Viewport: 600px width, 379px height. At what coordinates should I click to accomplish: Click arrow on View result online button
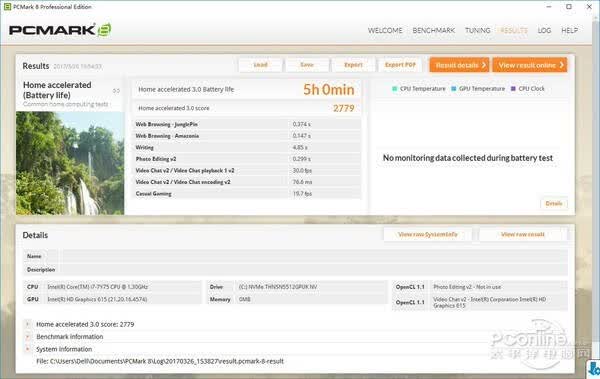[562, 65]
